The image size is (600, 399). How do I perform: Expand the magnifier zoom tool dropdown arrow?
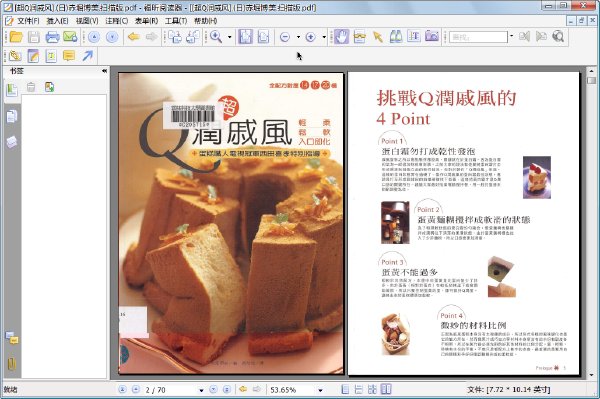tap(230, 37)
